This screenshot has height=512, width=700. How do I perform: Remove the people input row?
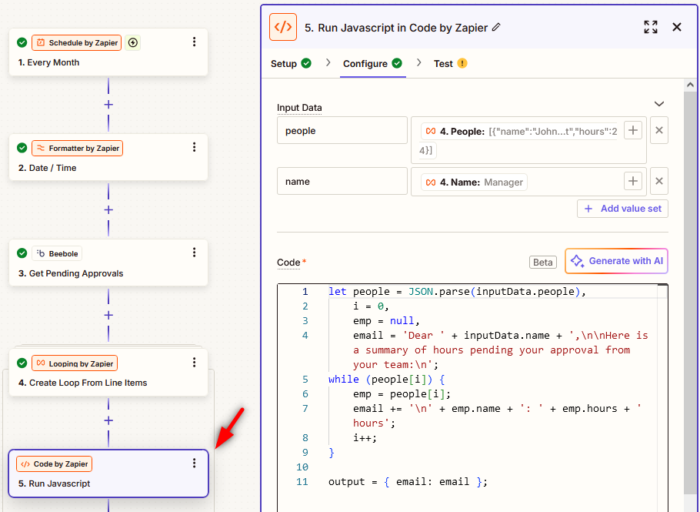click(659, 130)
